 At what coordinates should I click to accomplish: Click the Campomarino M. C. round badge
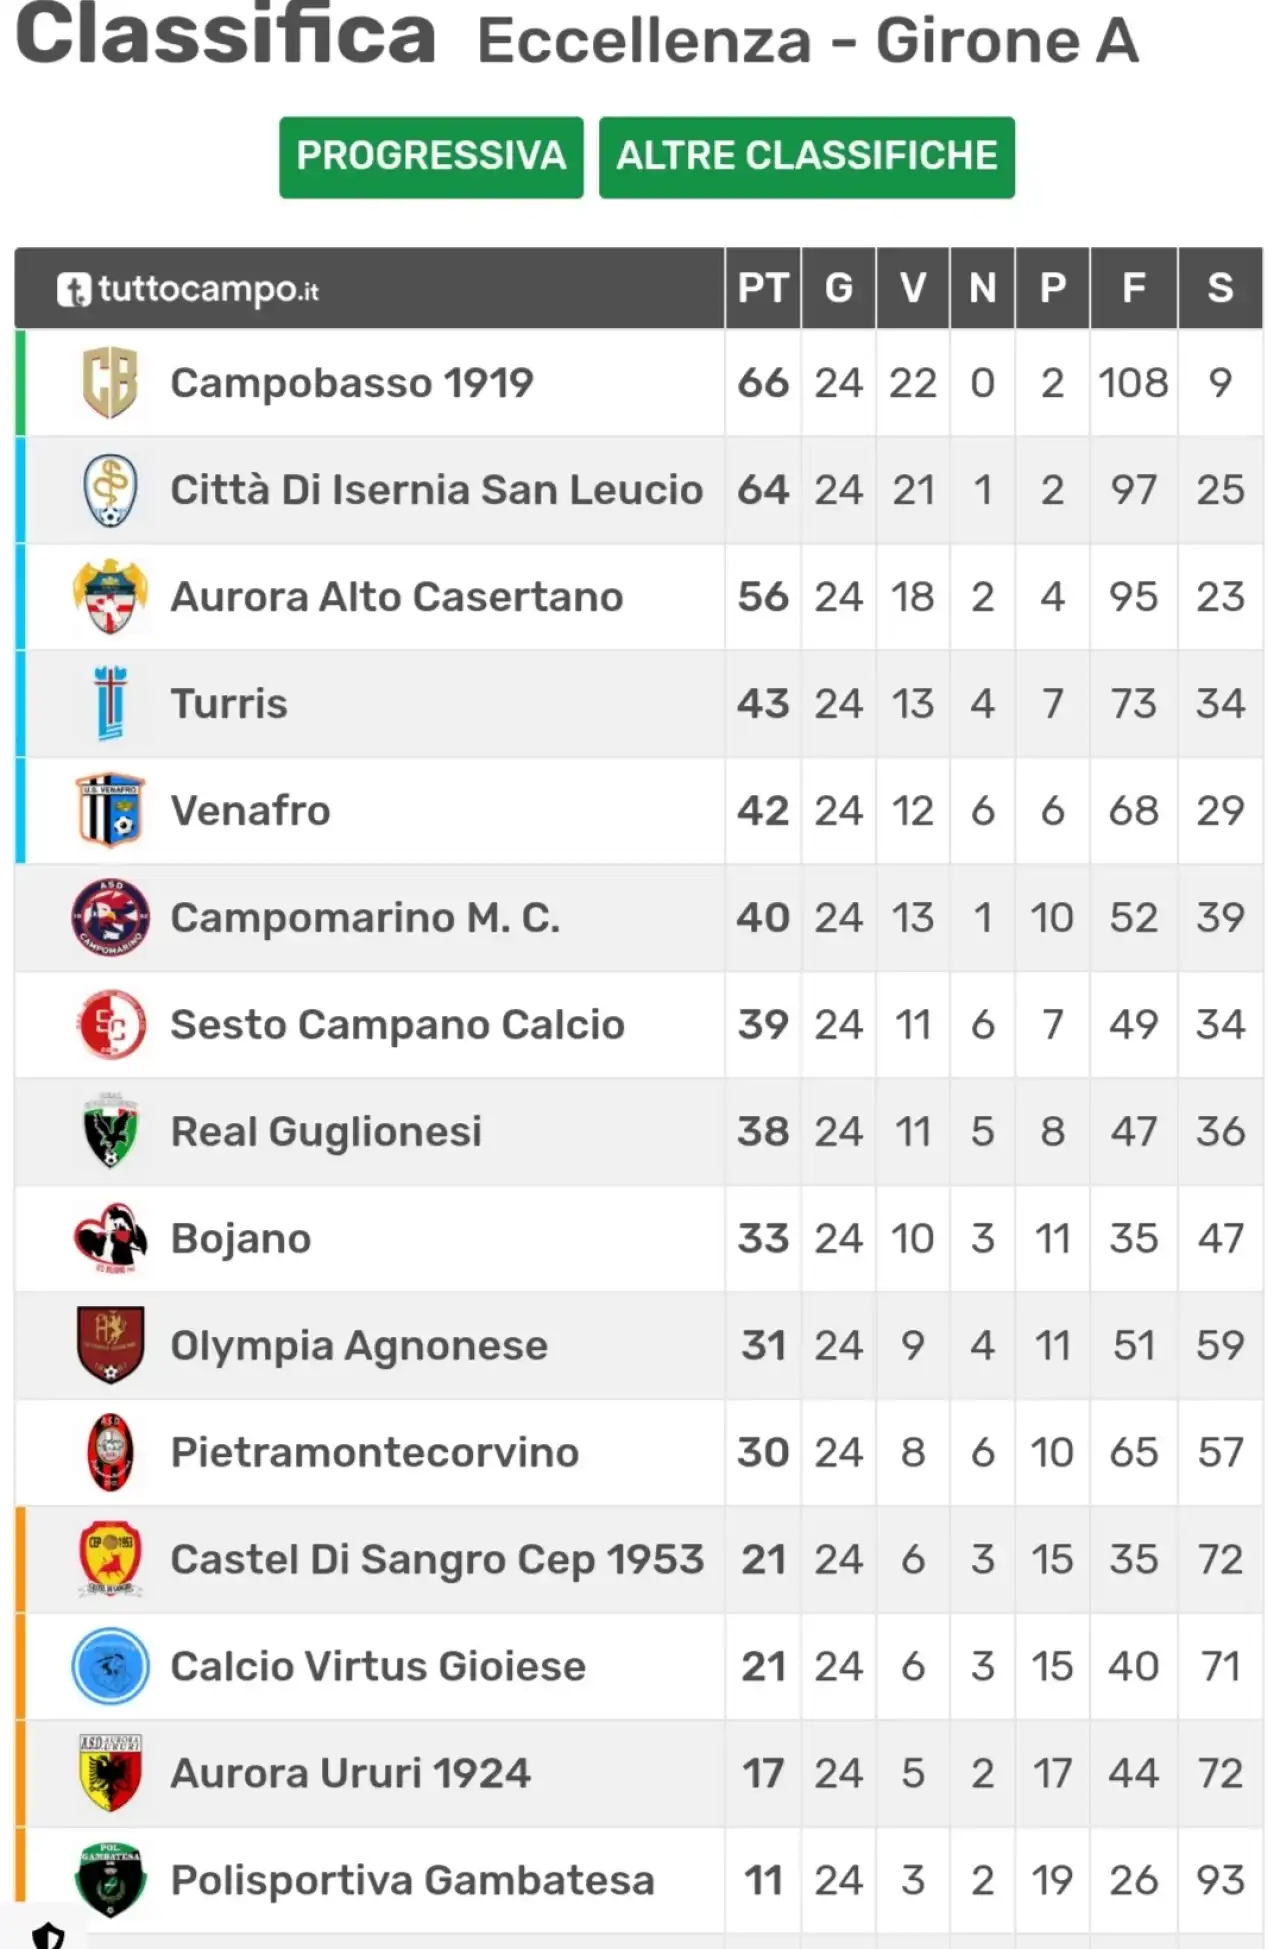tap(110, 917)
